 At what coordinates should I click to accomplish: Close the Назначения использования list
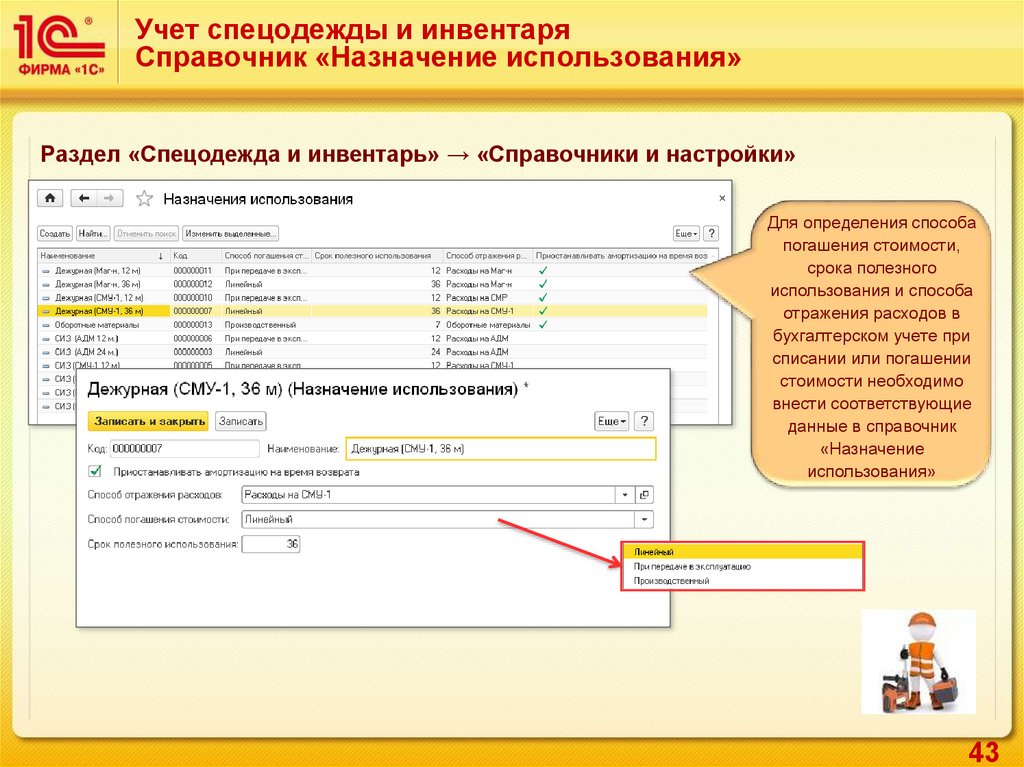[722, 198]
